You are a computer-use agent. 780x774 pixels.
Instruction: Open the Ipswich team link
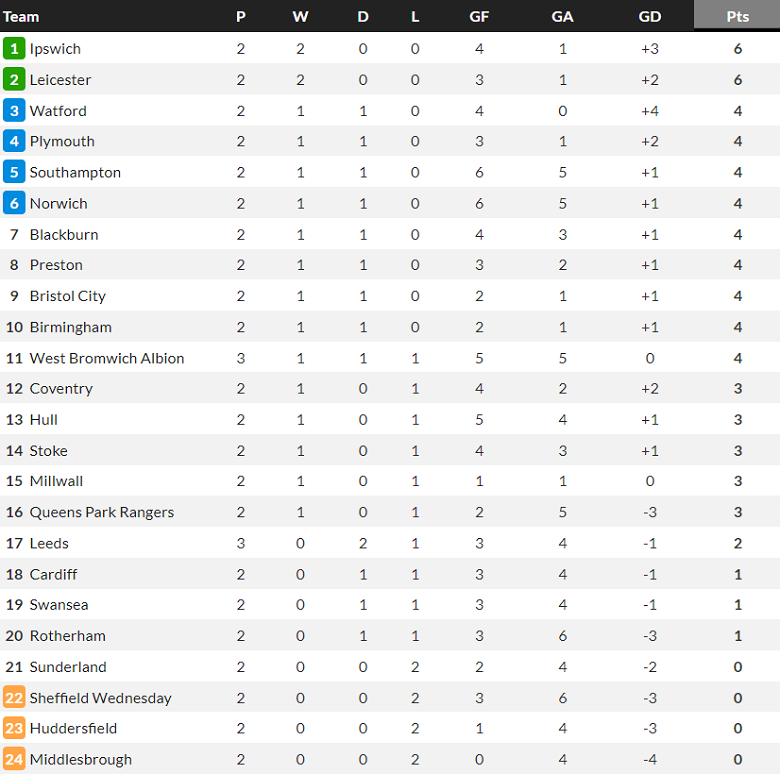click(55, 49)
